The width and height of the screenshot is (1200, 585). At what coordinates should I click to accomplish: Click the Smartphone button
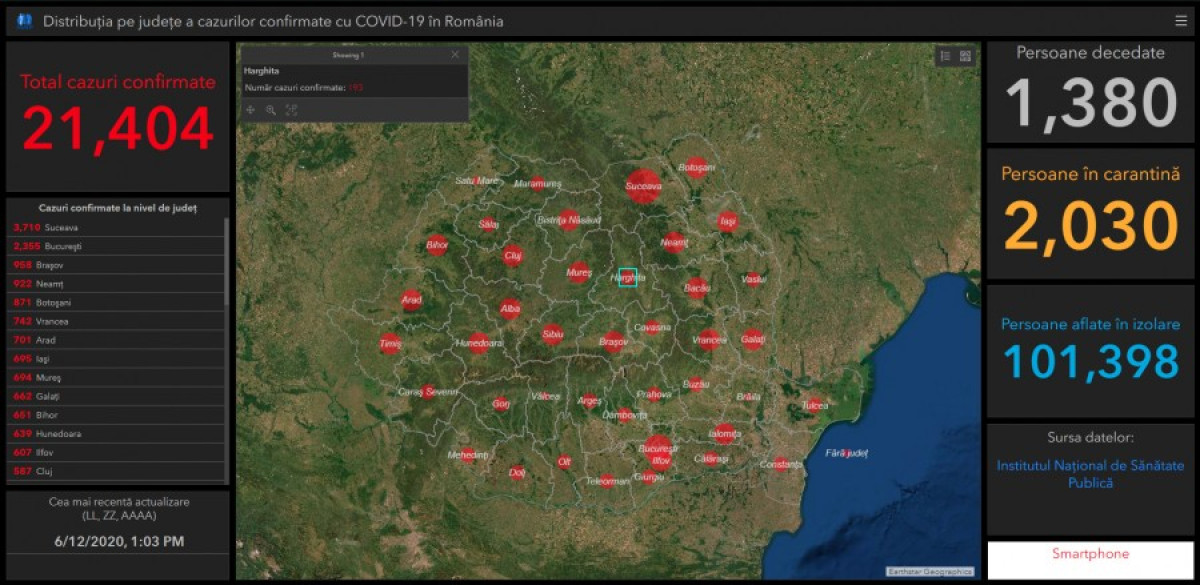pyautogui.click(x=1089, y=554)
